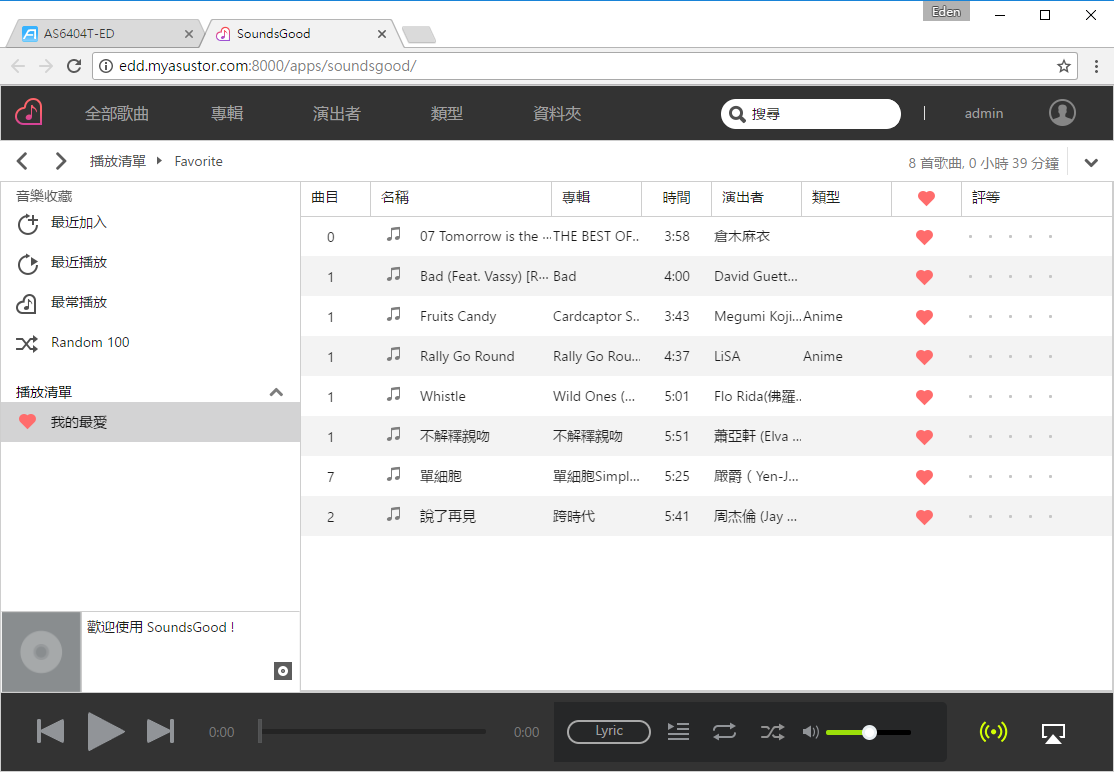Viewport: 1114px width, 772px height.
Task: Click the Recently Played (最近播放) icon
Action: click(27, 263)
